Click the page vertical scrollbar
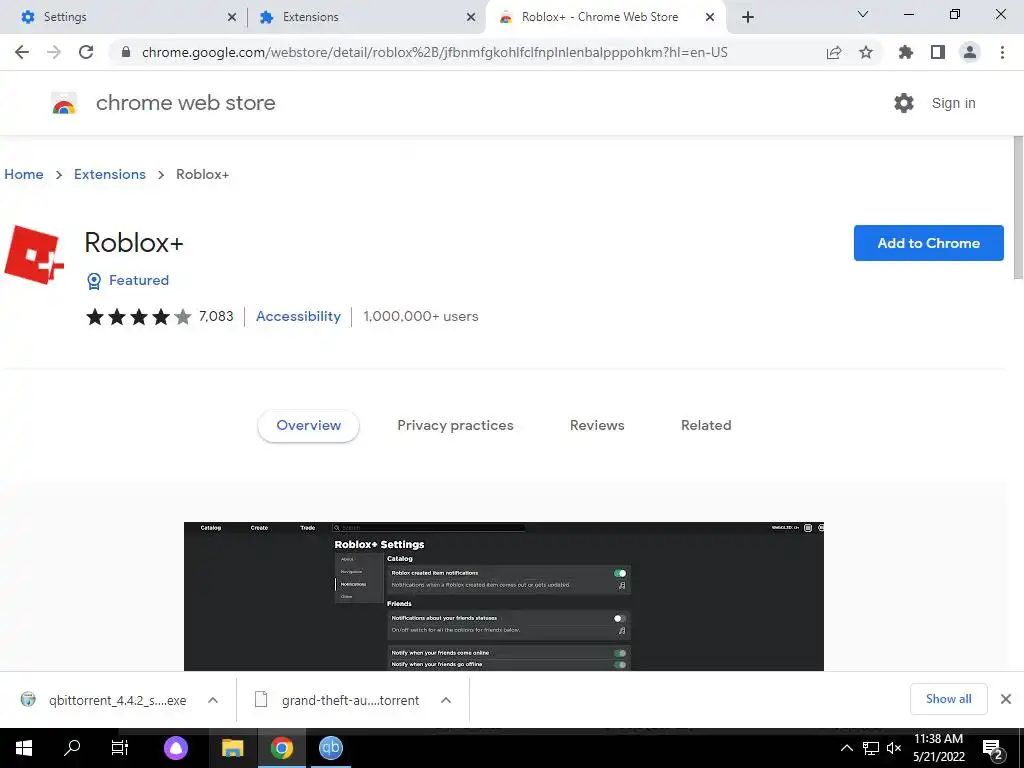 pos(1017,207)
